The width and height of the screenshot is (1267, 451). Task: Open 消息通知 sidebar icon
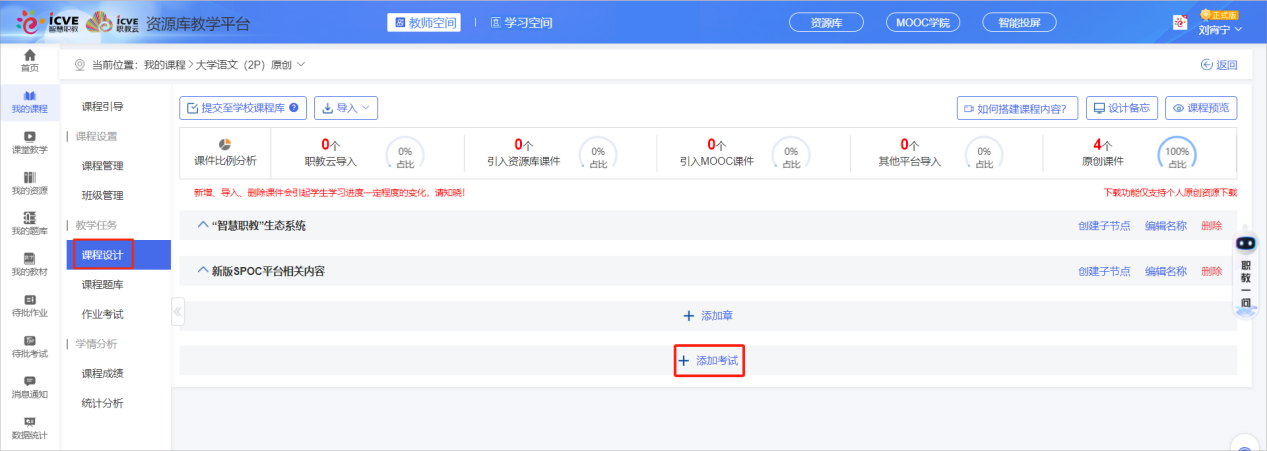[x=30, y=386]
